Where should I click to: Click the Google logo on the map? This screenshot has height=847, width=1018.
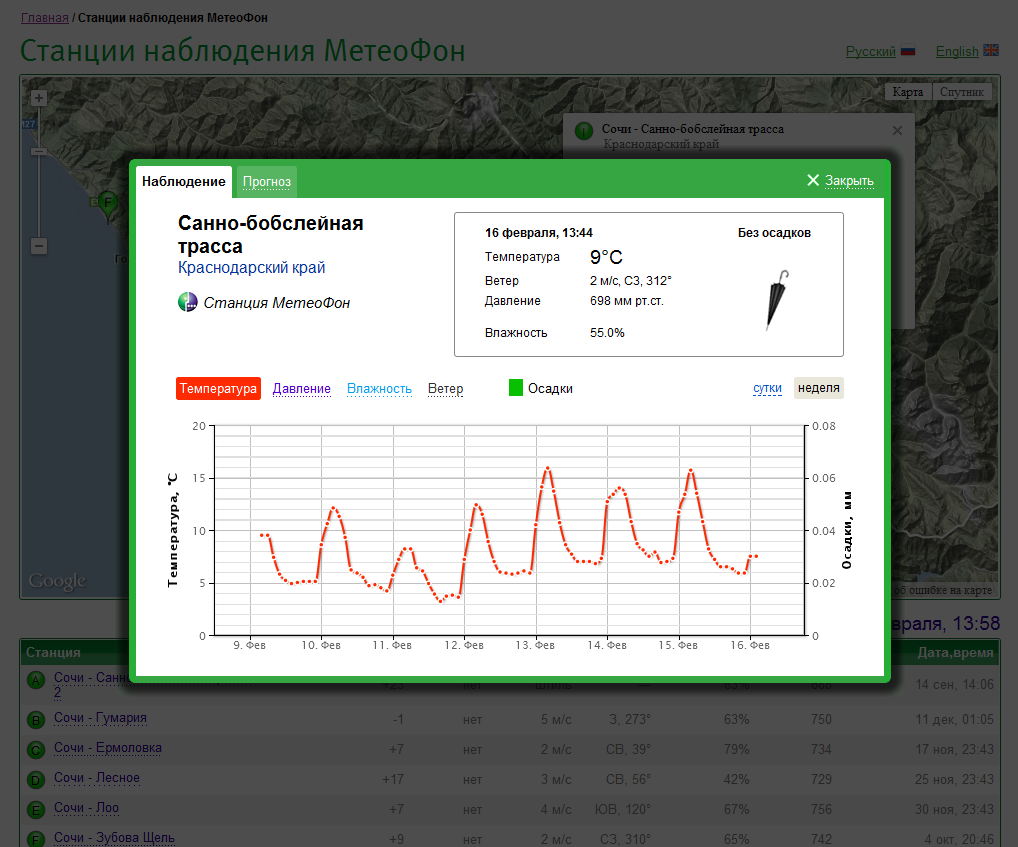(57, 581)
